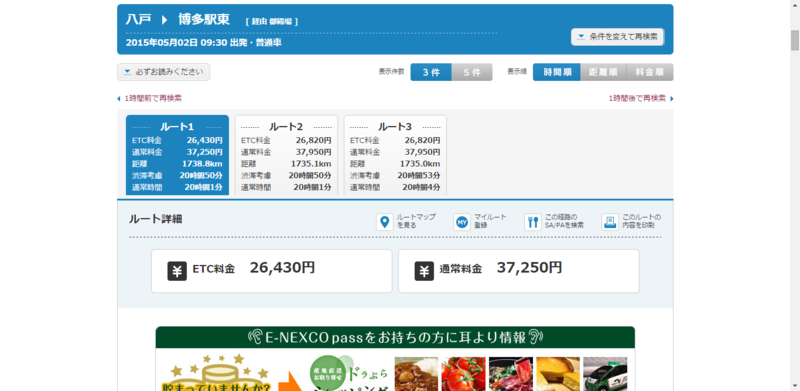This screenshot has width=800, height=391.
Task: Open the patrol car thumbnail in banner
Action: coord(605,374)
